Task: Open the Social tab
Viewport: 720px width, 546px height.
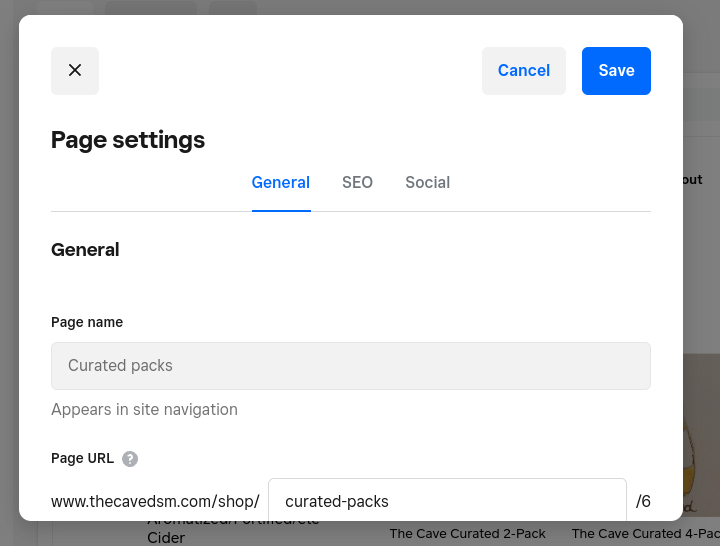Action: 427,183
